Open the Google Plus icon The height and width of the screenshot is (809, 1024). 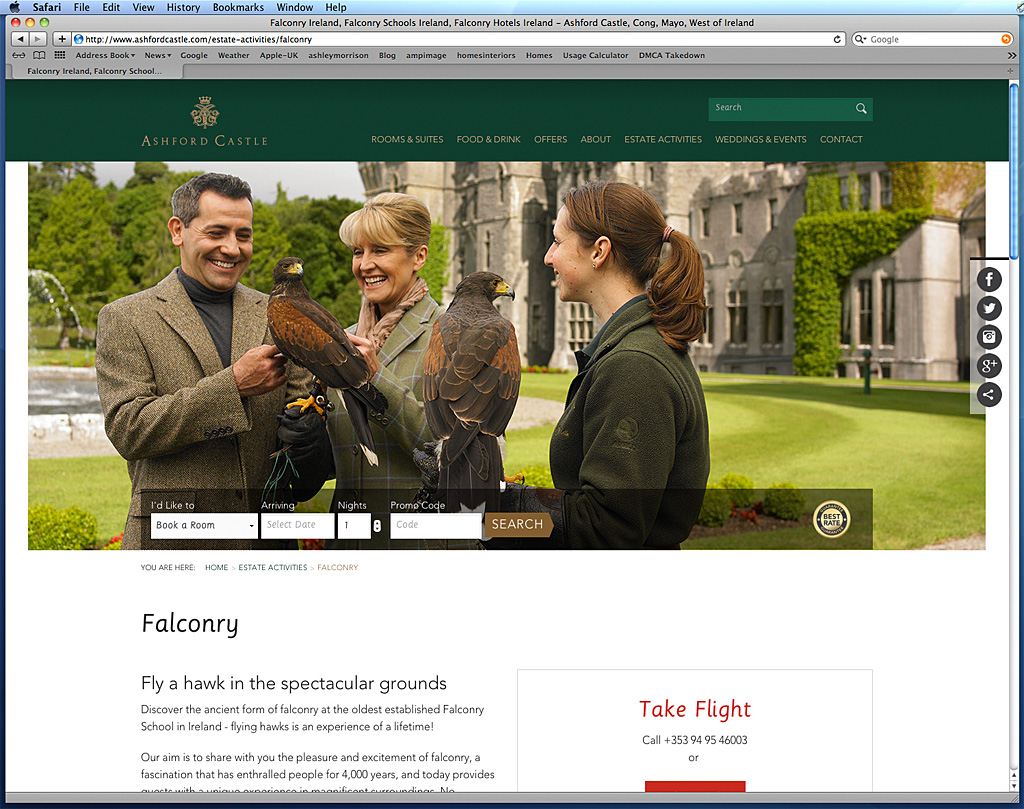(x=988, y=366)
